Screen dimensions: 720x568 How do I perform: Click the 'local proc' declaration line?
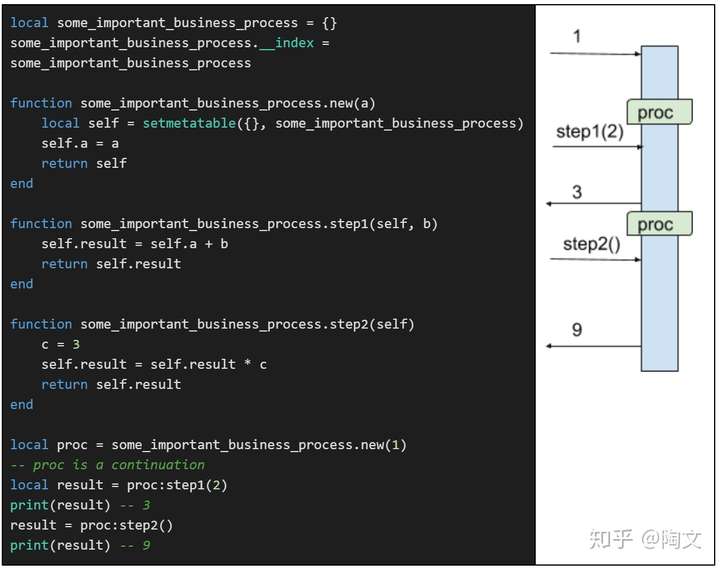208,445
